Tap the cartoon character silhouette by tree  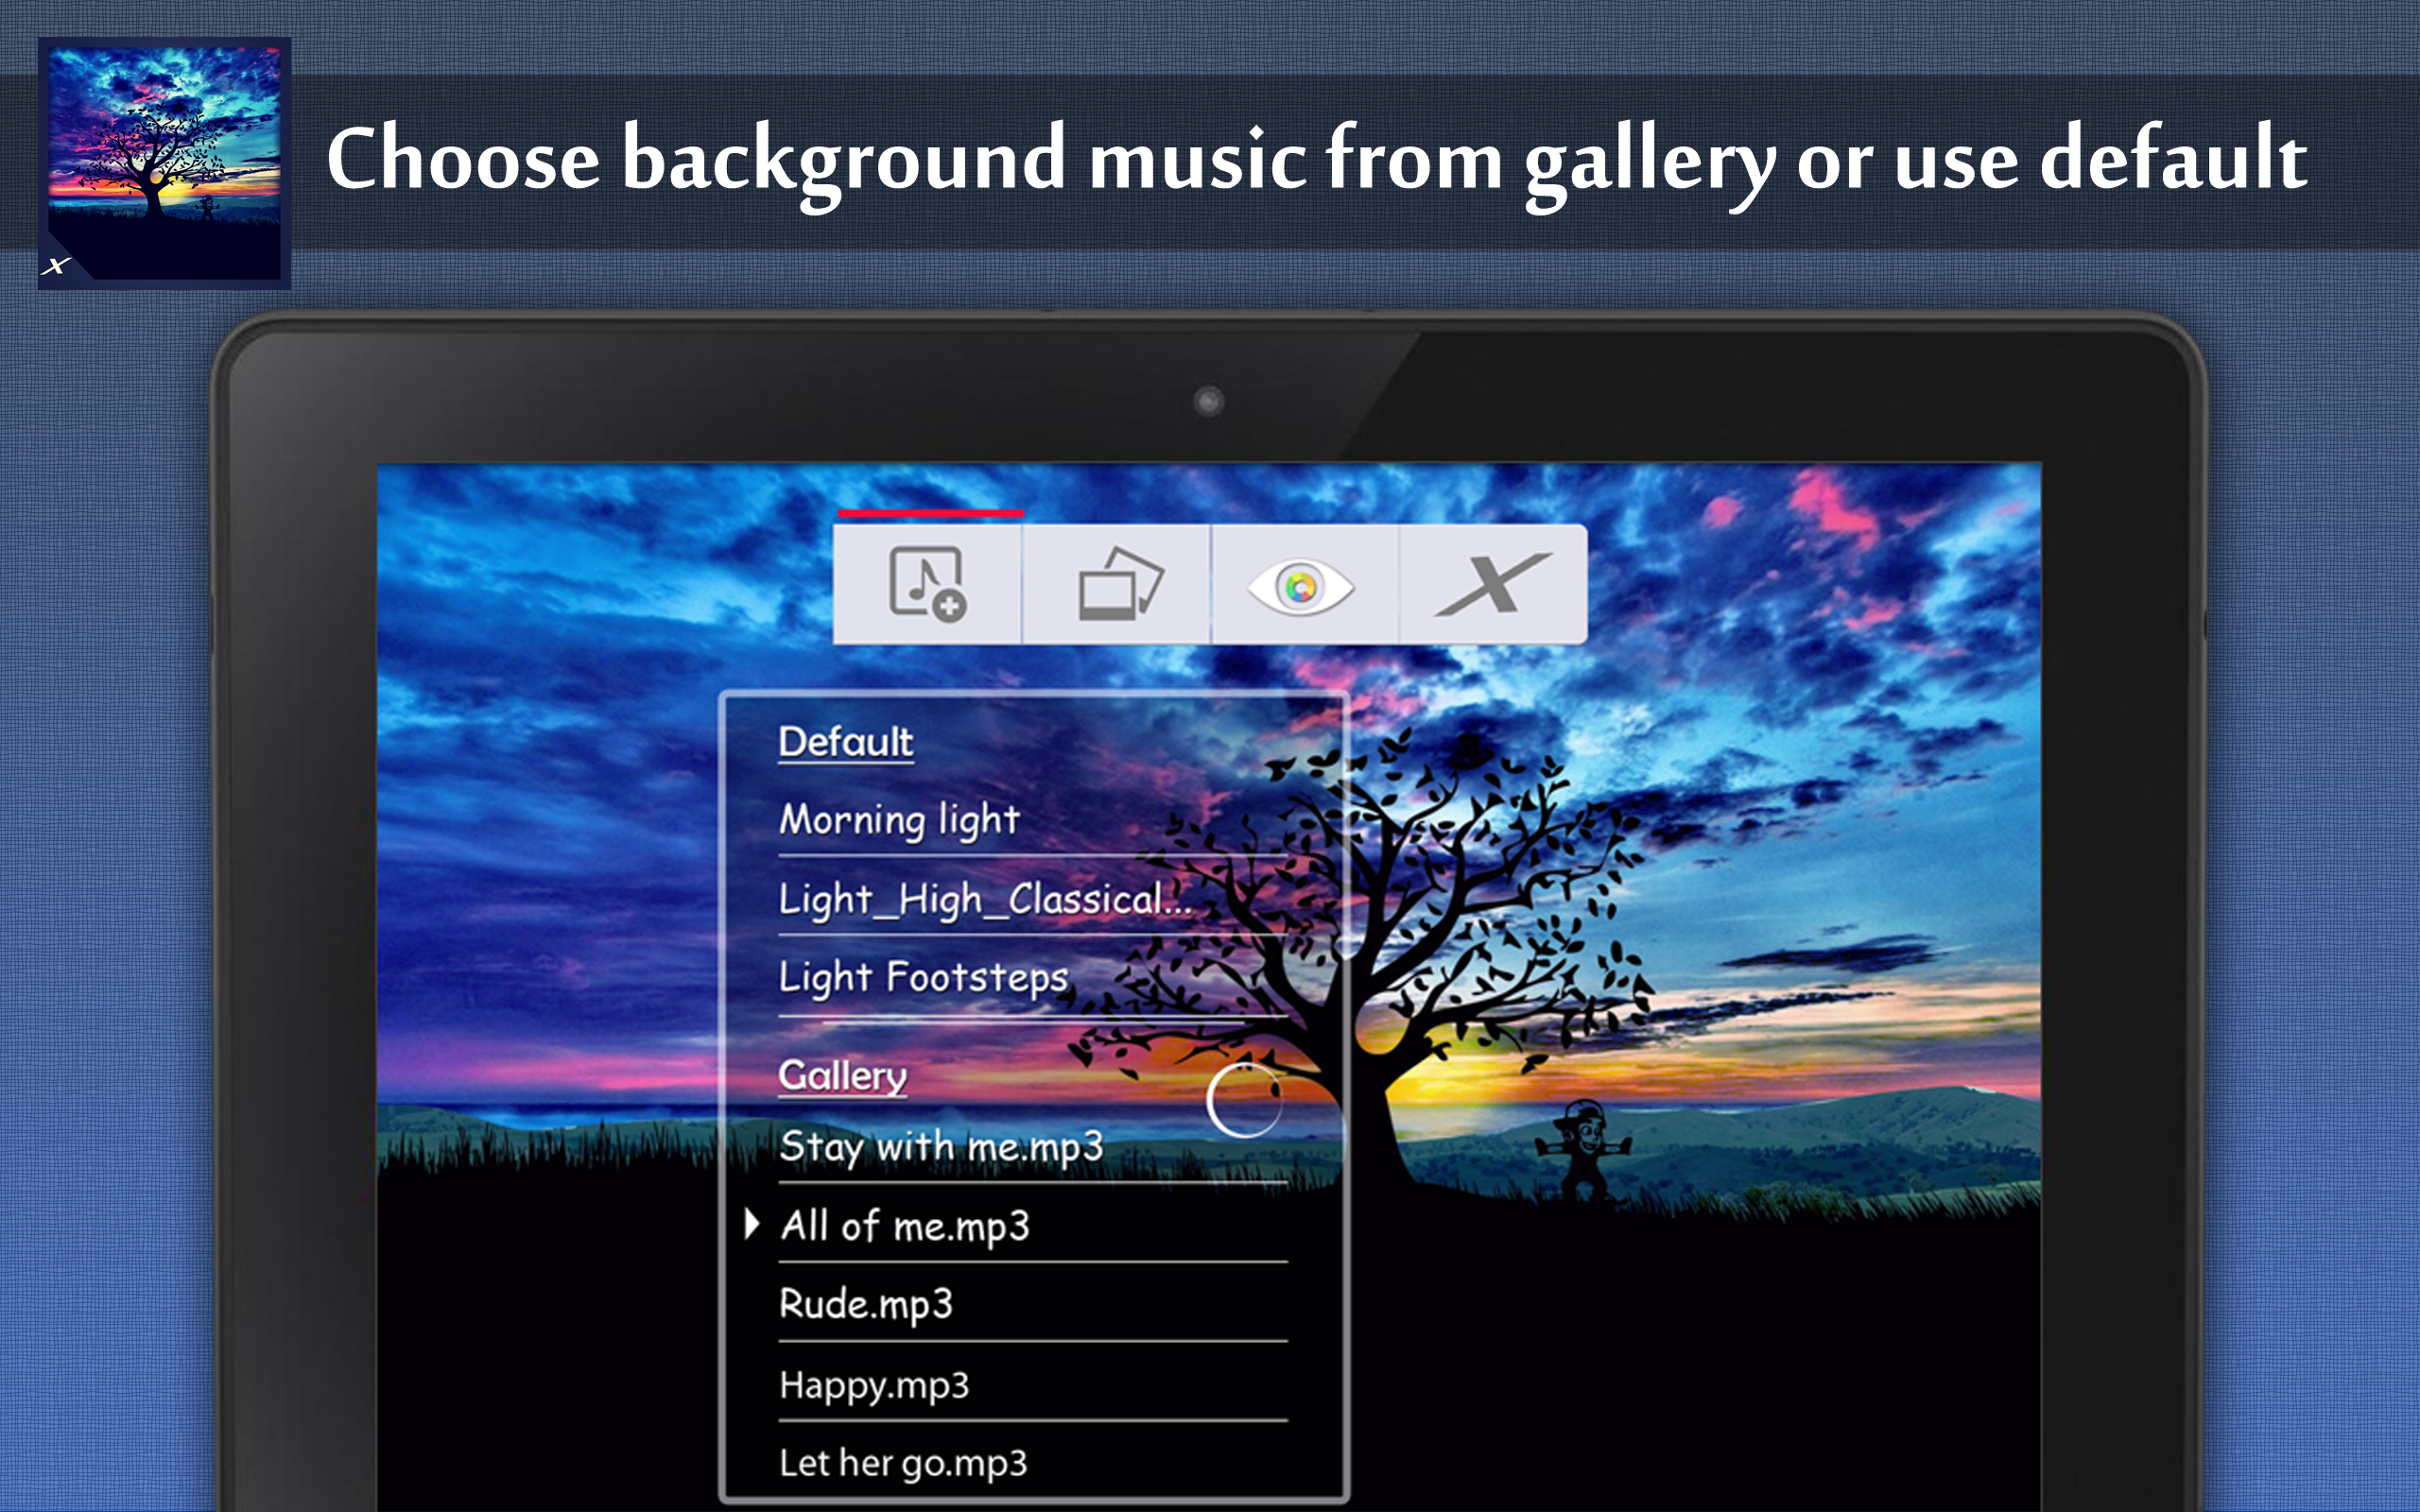click(x=1583, y=1148)
